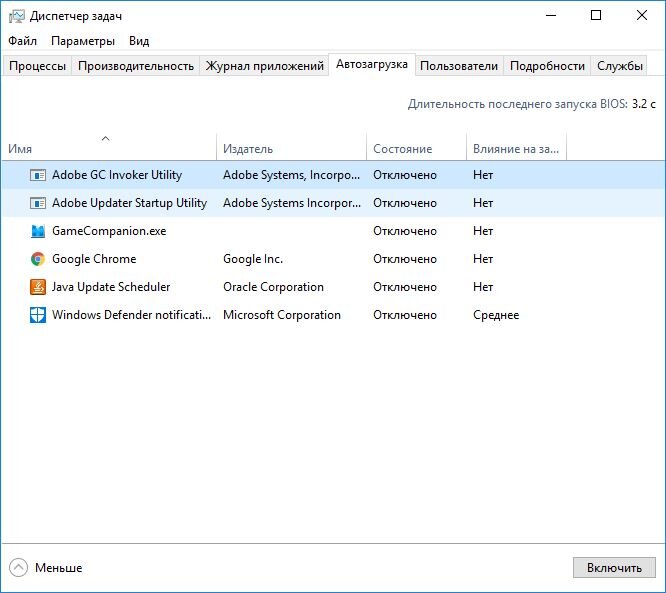The width and height of the screenshot is (666, 593).
Task: Toggle sort order using the arrow above Имя
Action: [106, 138]
